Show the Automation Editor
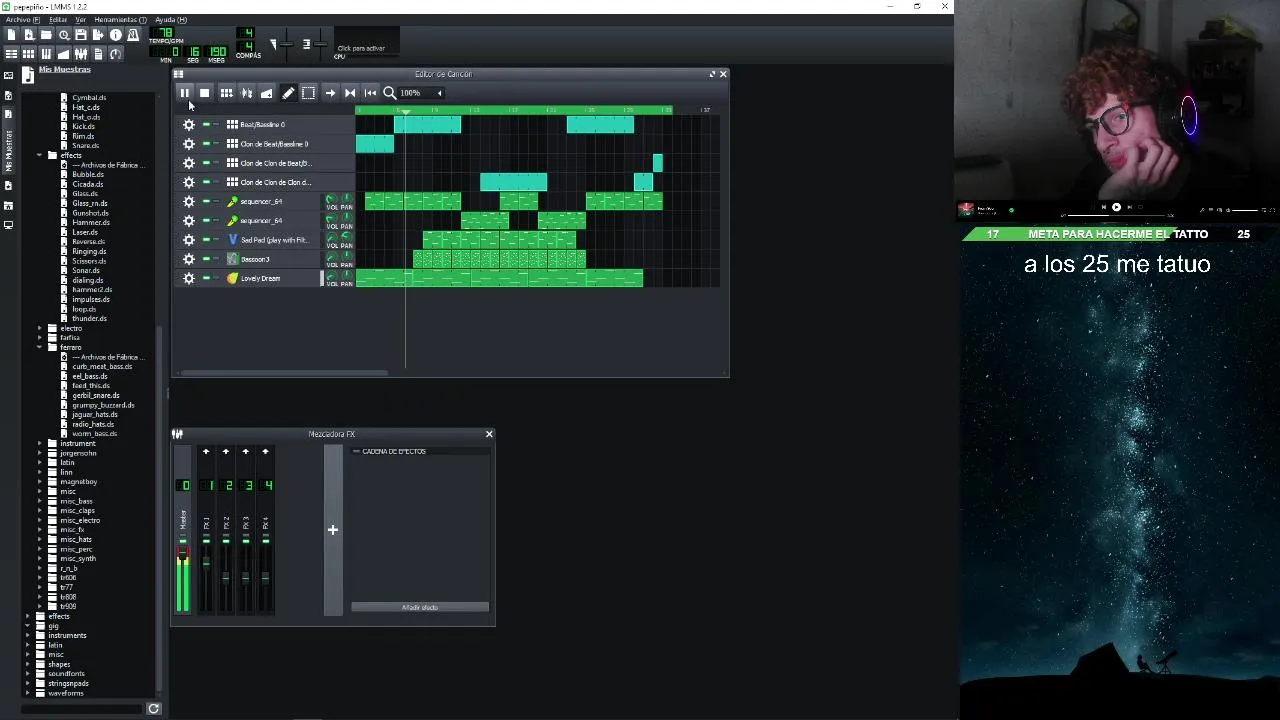This screenshot has height=720, width=1280. (x=64, y=54)
